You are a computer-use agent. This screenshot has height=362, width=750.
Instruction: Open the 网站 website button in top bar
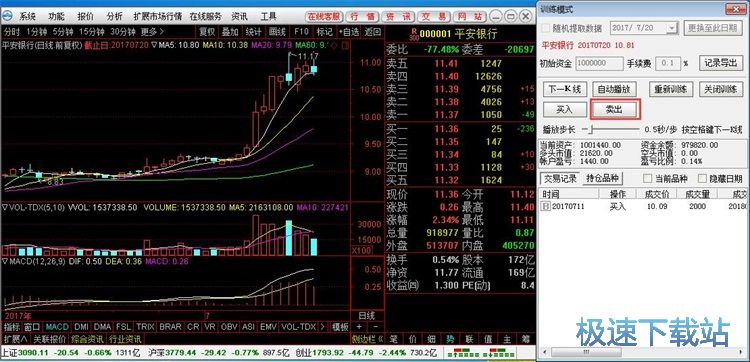pyautogui.click(x=470, y=16)
